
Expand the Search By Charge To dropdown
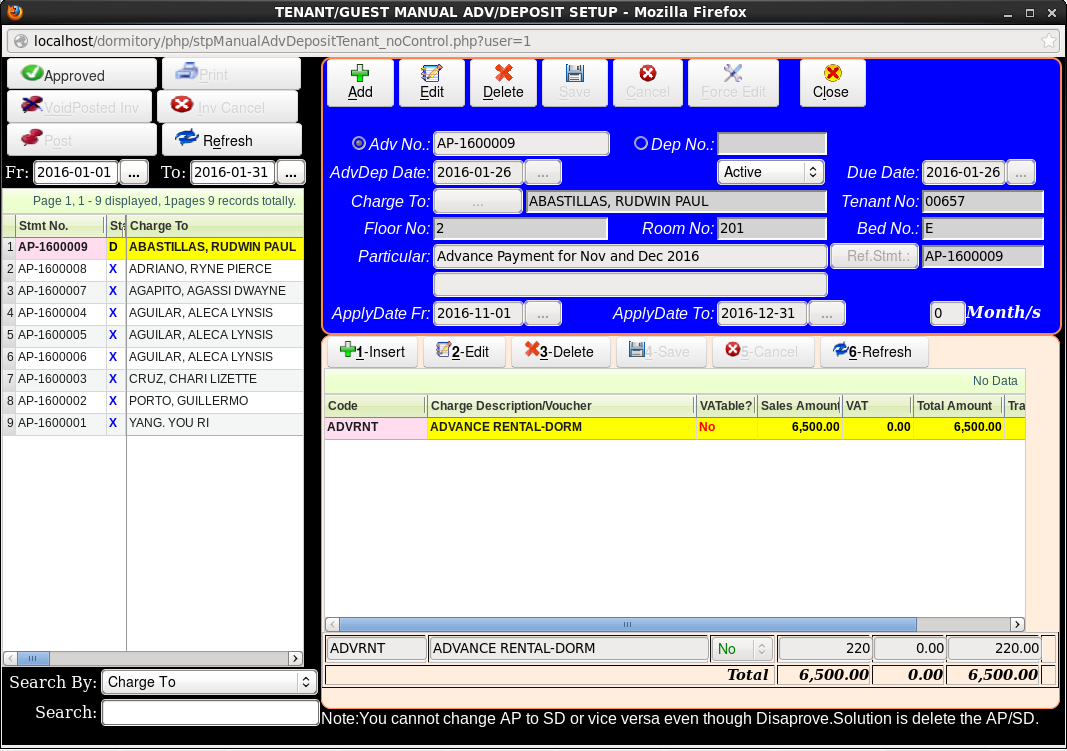(209, 682)
